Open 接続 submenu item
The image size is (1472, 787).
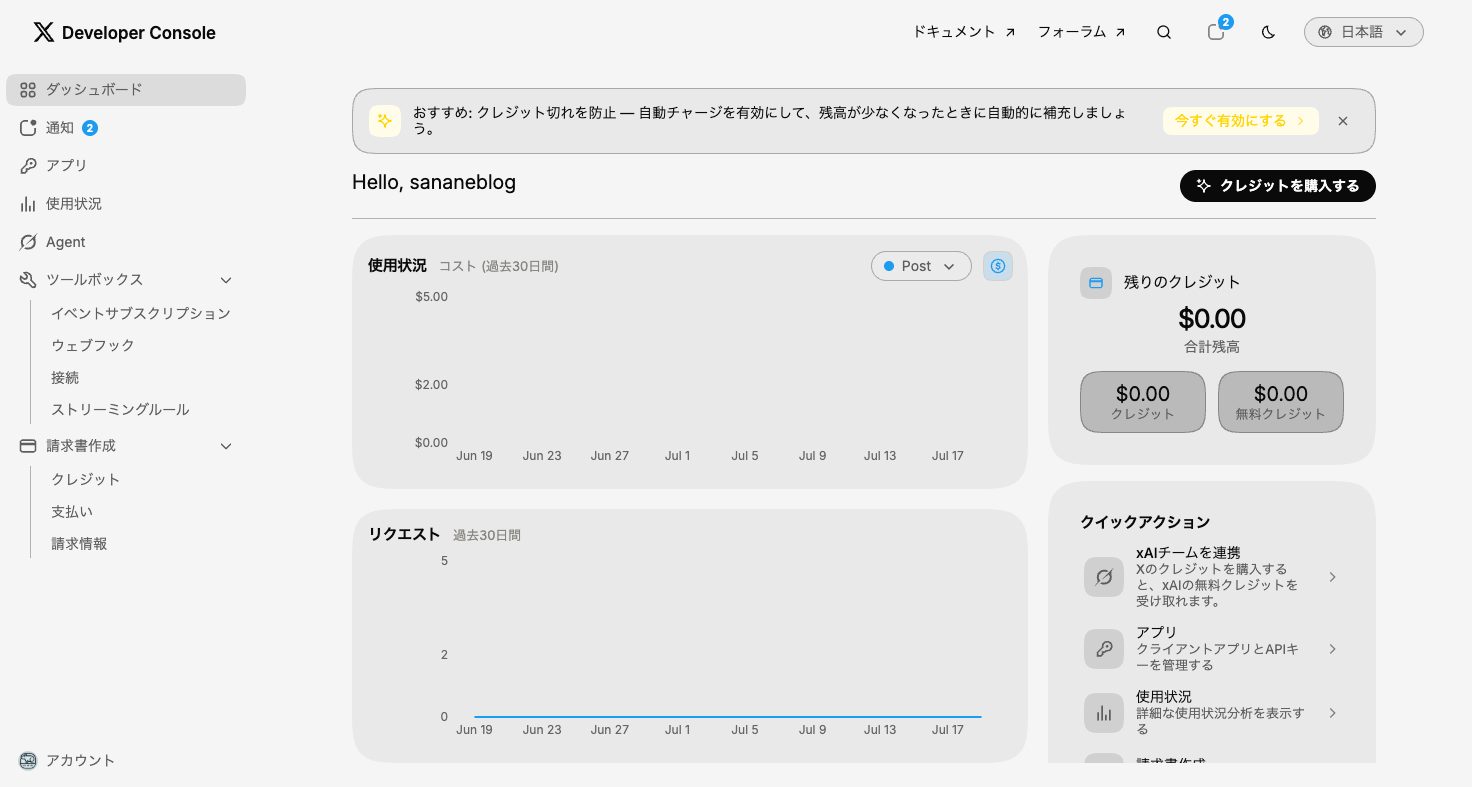coord(65,378)
